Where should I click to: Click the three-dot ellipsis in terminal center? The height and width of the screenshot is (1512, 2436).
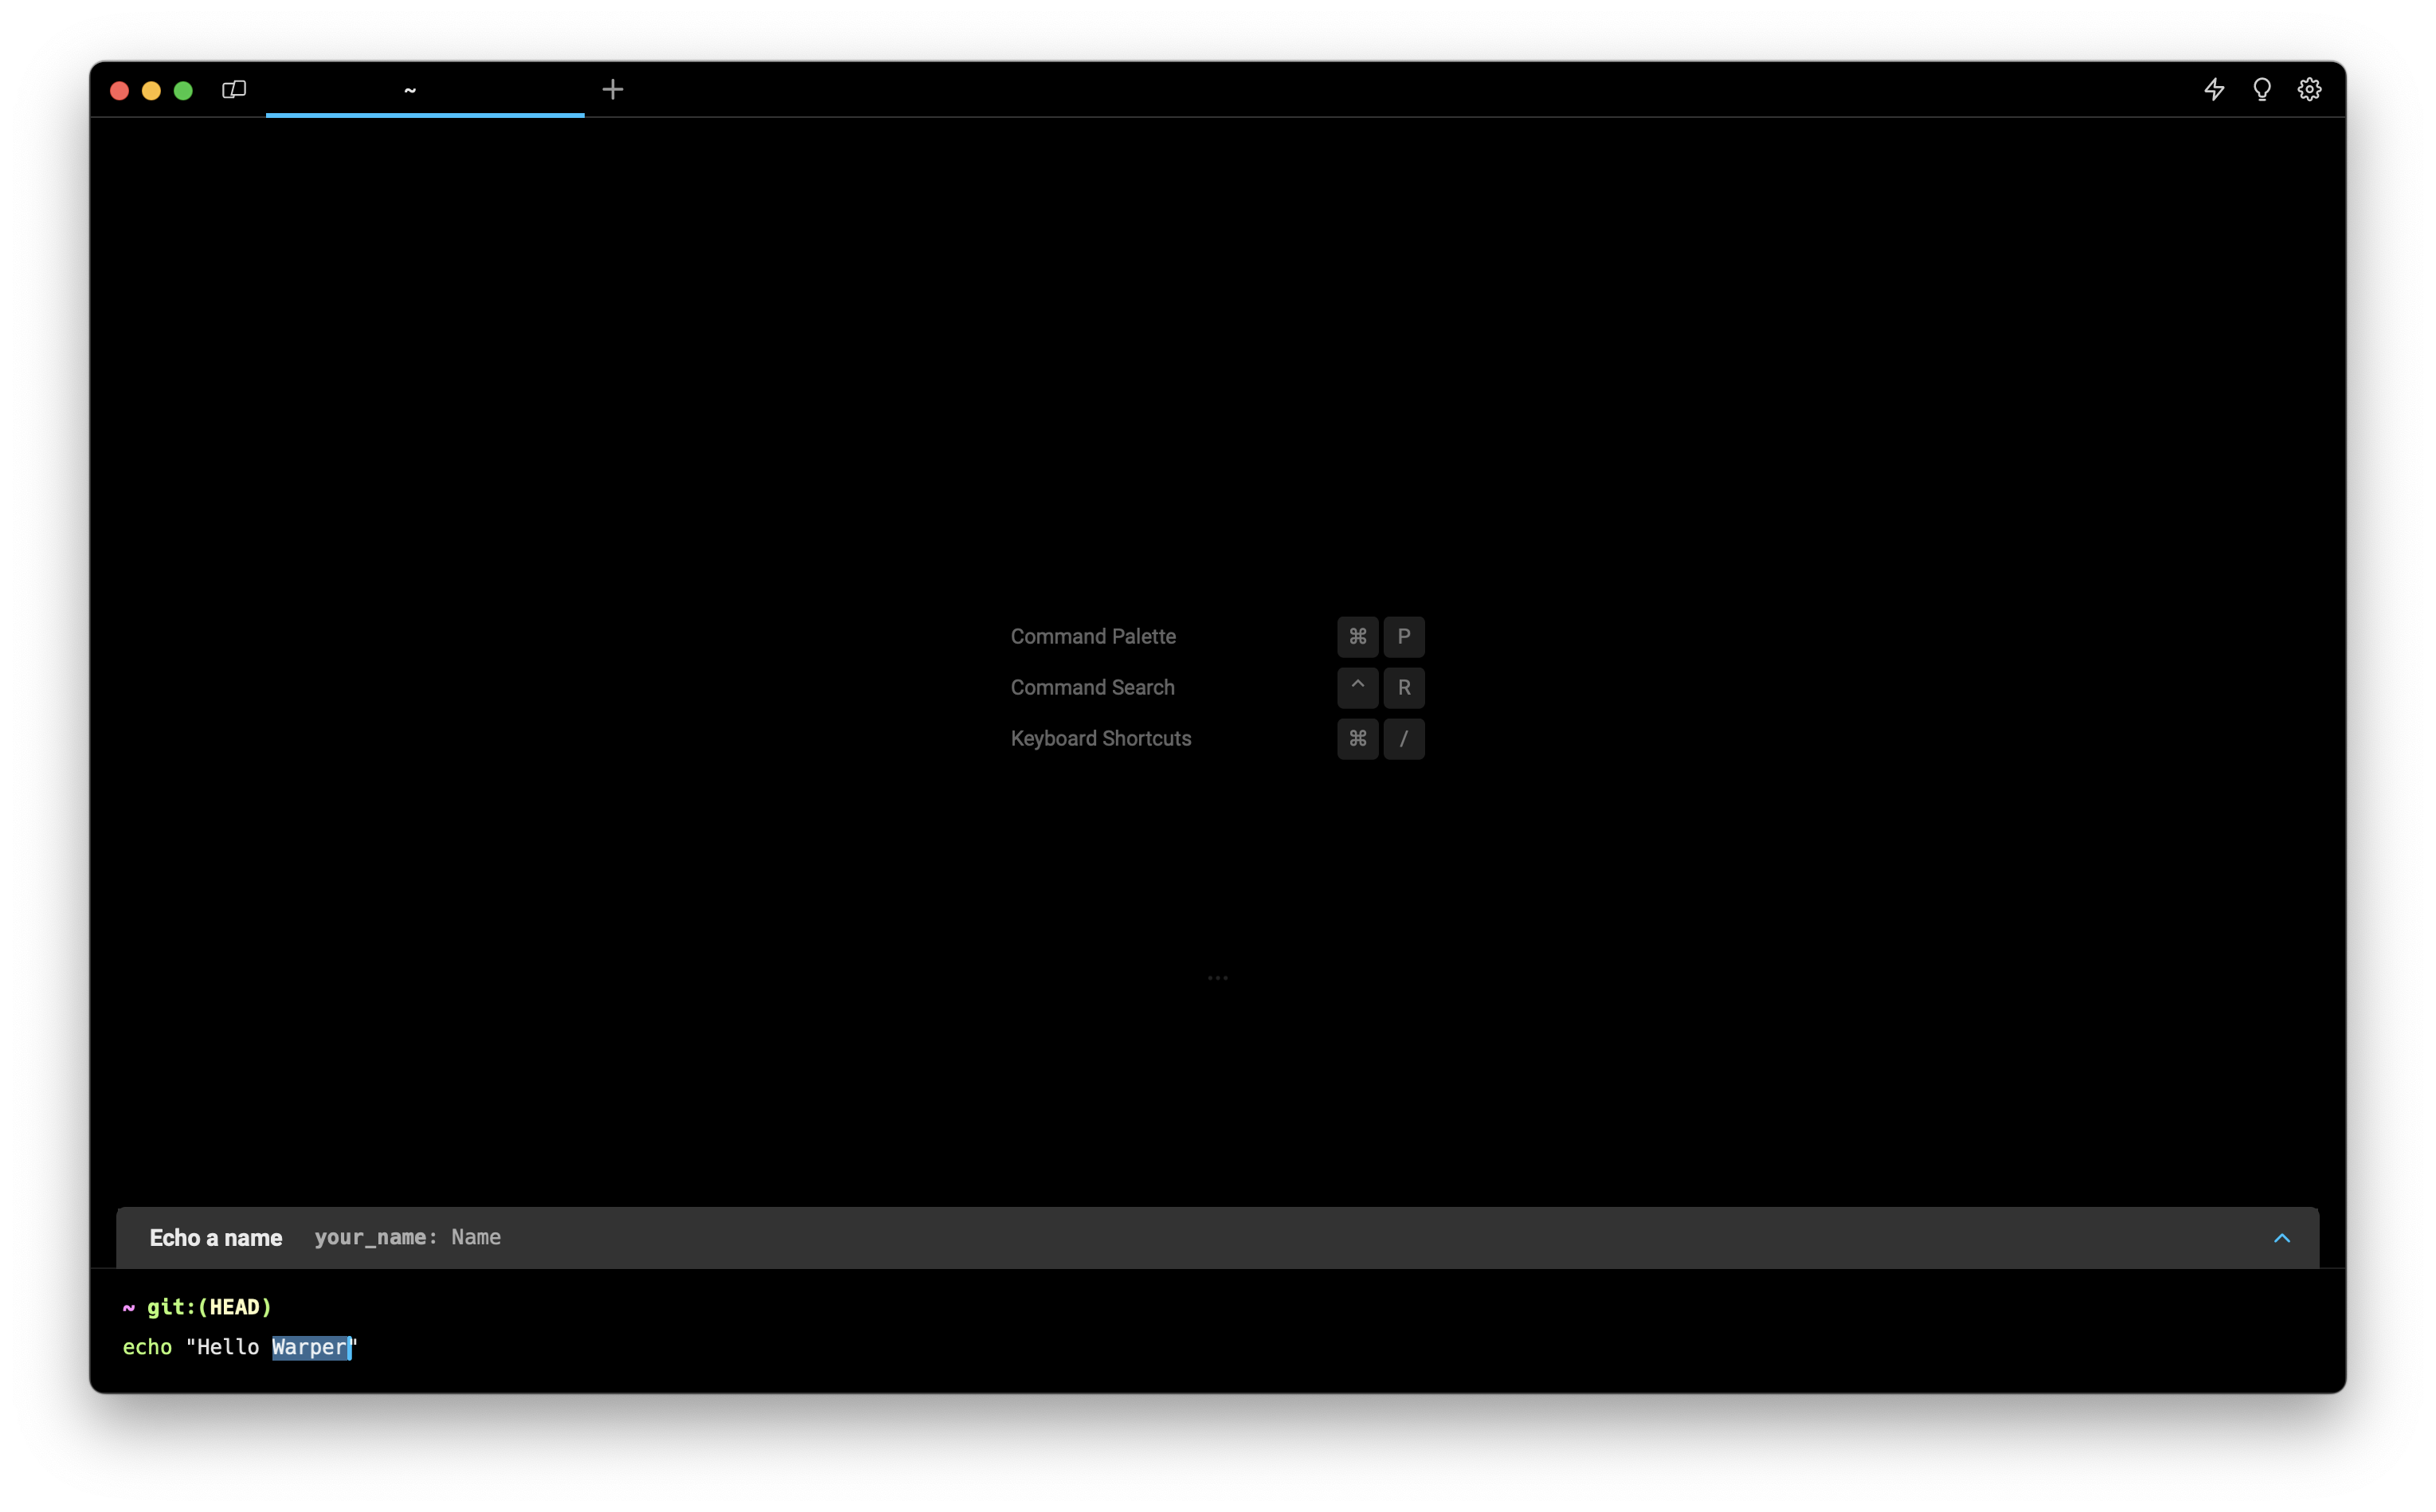pos(1217,978)
